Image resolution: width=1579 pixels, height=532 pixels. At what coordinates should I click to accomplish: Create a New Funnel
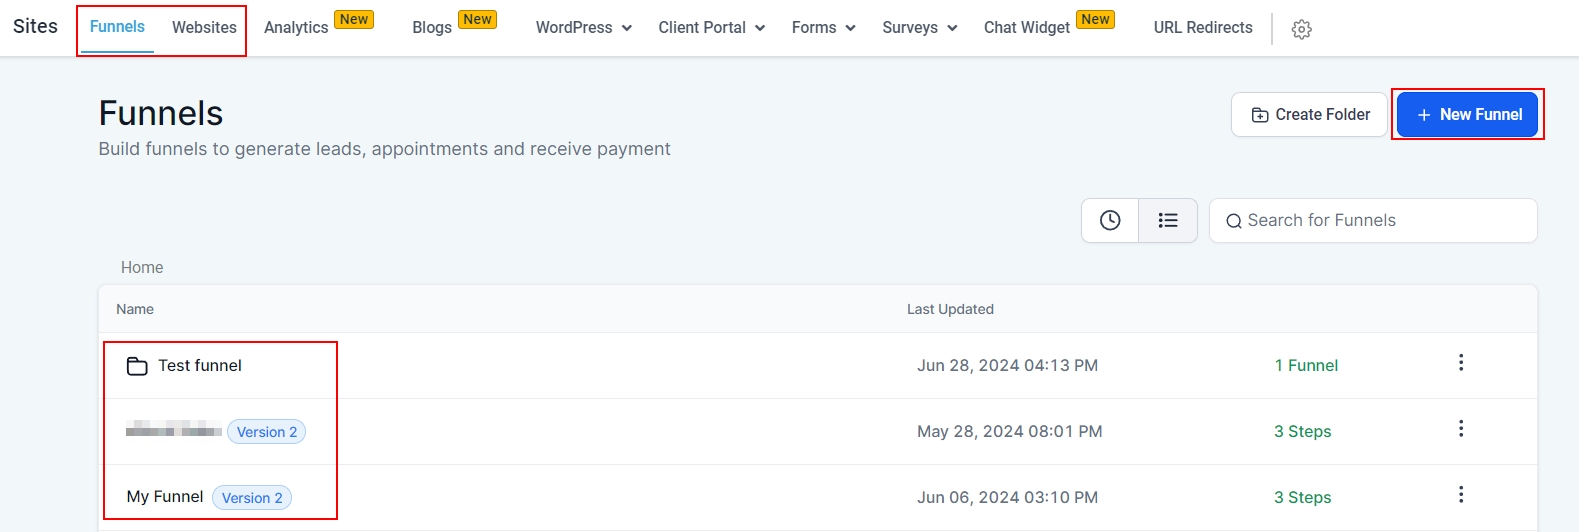click(1468, 115)
